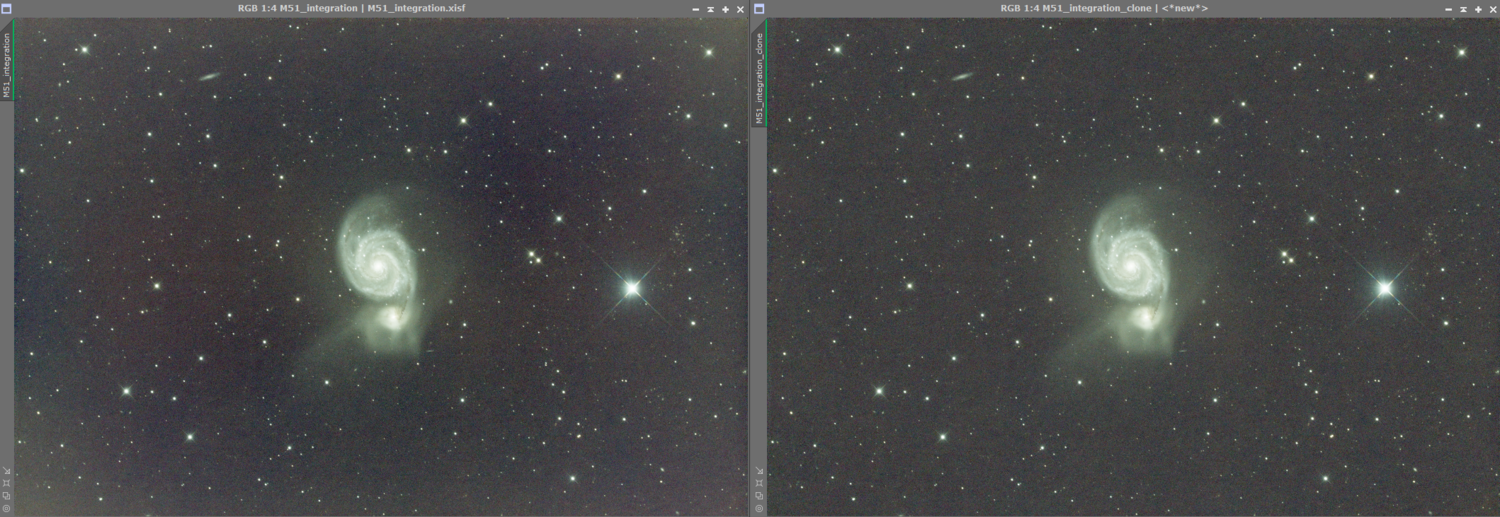The width and height of the screenshot is (1500, 517).
Task: Click the fit-view frame icon in M51_integration window
Action: tap(6, 483)
